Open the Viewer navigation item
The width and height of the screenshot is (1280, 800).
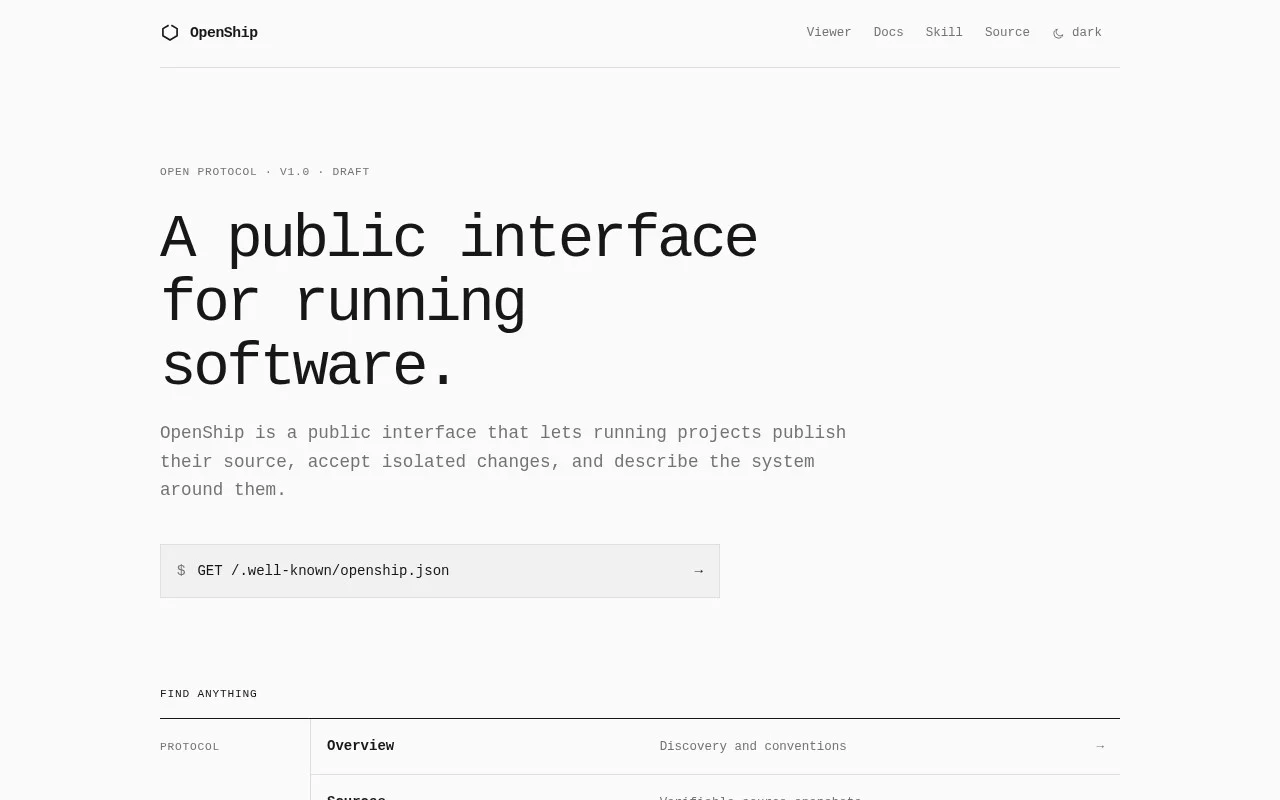pos(829,33)
